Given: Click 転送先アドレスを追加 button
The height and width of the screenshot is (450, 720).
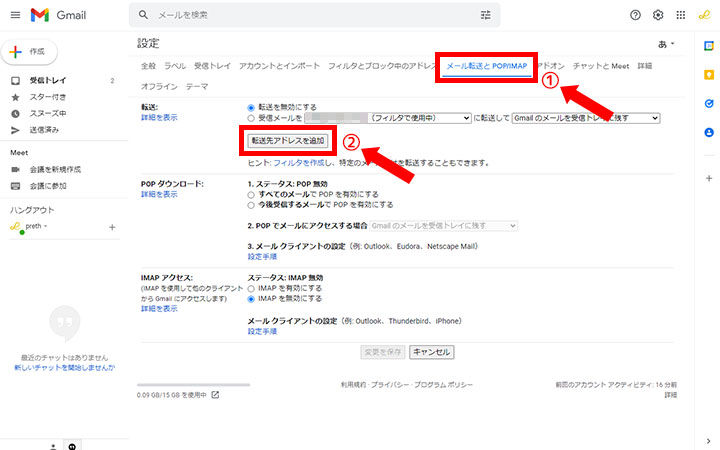Looking at the screenshot, I should tap(288, 141).
